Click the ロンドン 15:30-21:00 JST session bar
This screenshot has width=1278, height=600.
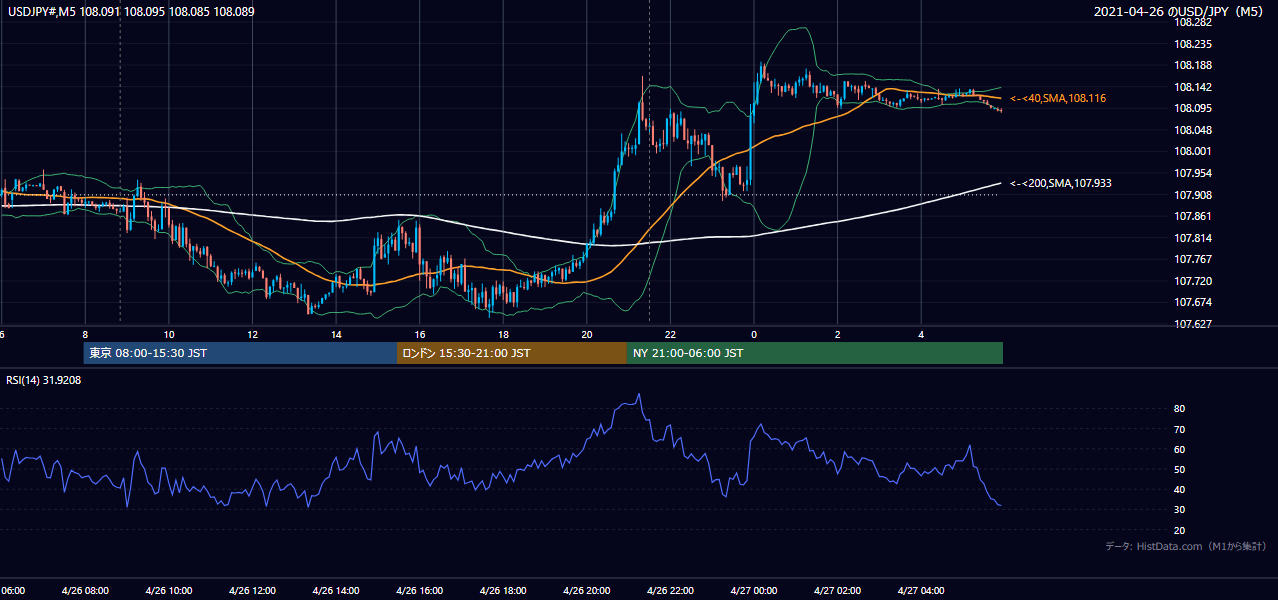[x=512, y=353]
